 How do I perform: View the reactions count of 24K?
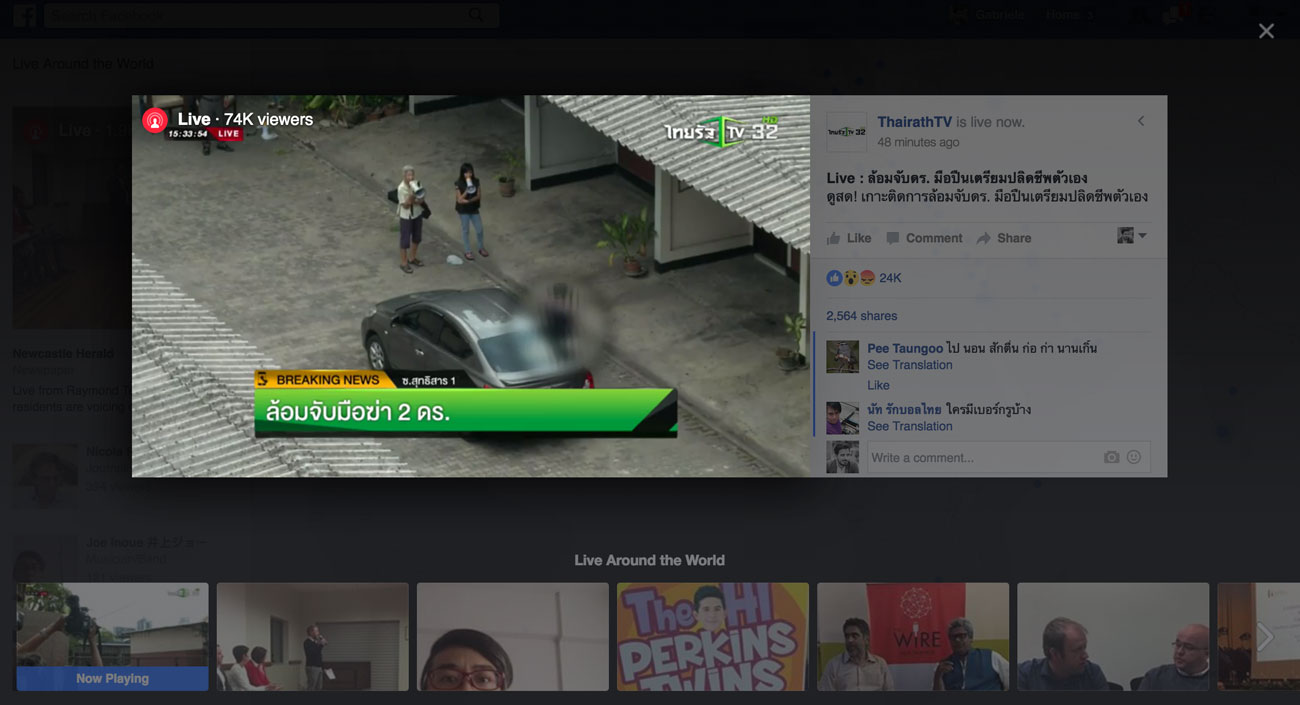(x=889, y=278)
